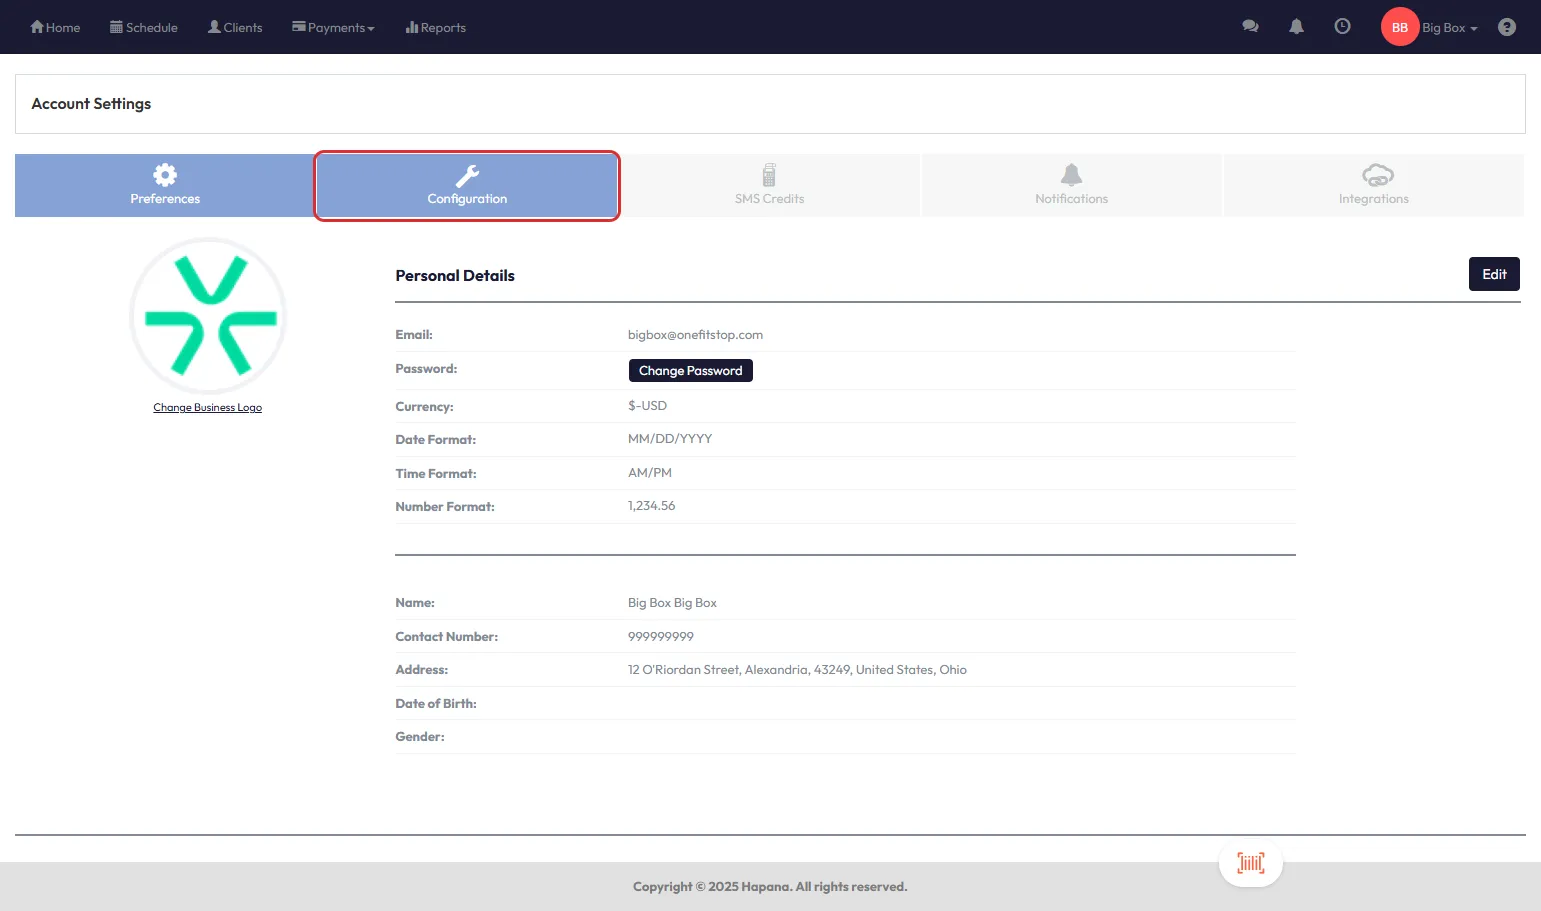Viewport: 1541px width, 911px height.
Task: Open the Notifications settings tab
Action: [x=1071, y=186]
